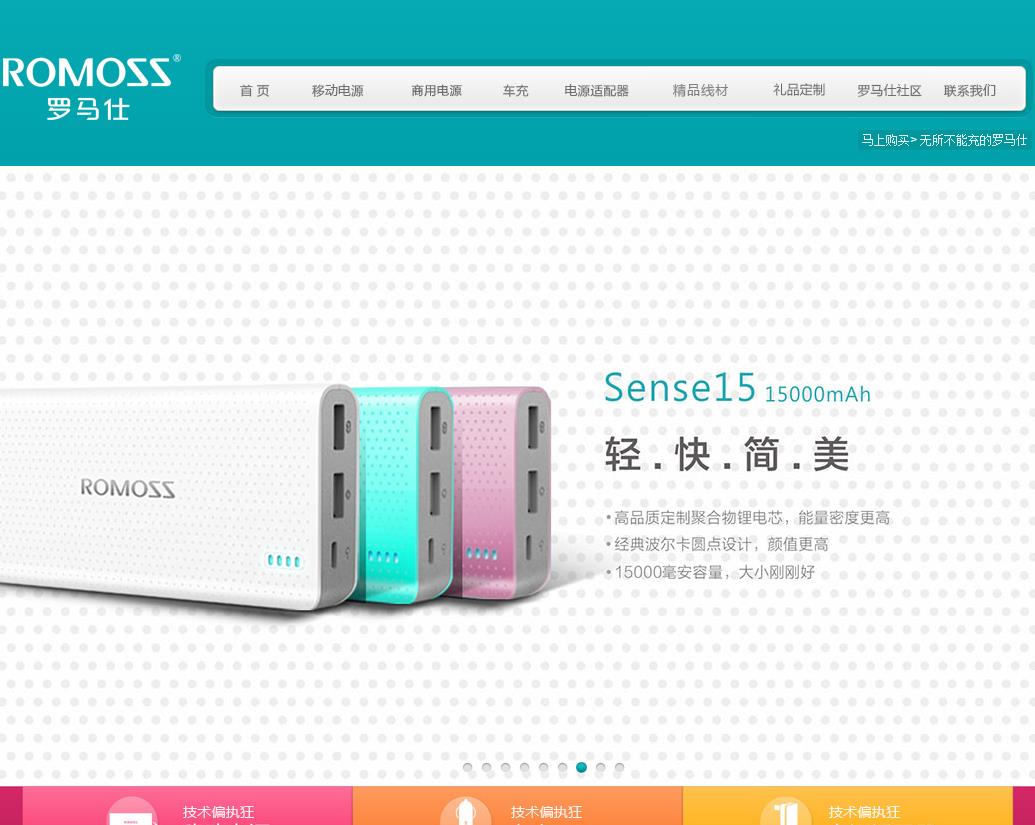1035x825 pixels.
Task: Click the car charger icon in the orange tile
Action: [x=465, y=811]
